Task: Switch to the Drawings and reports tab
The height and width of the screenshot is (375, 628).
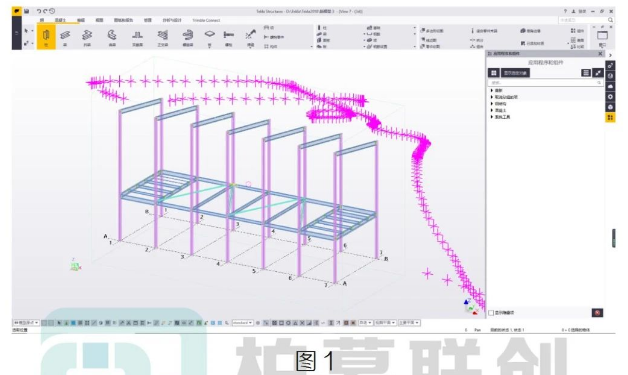Action: (x=123, y=20)
